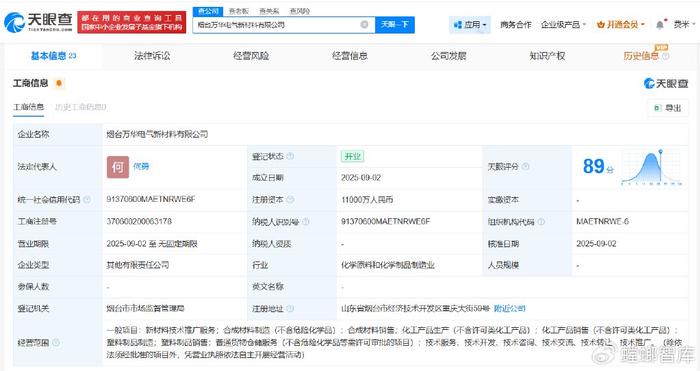This screenshot has width=700, height=371.
Task: Switch to the 知识产权 tab
Action: coord(547,56)
